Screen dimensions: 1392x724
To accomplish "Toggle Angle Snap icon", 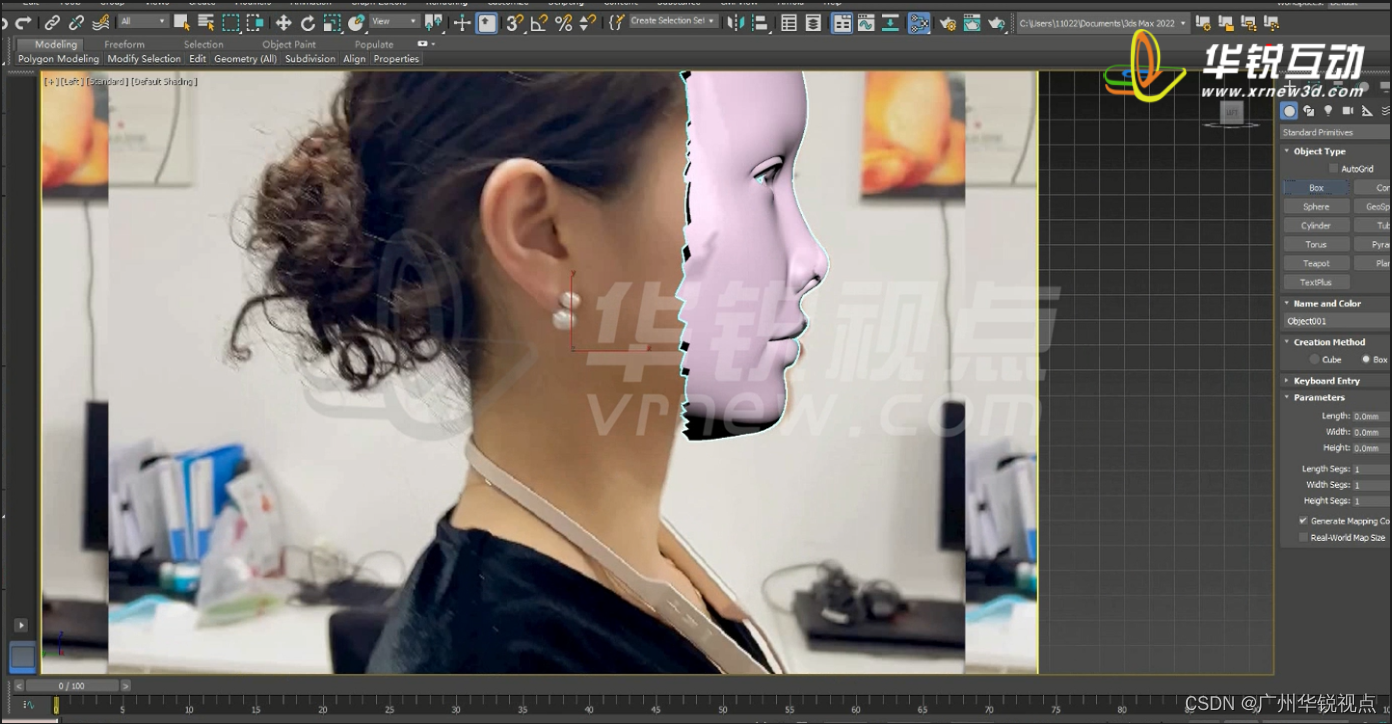I will click(539, 22).
